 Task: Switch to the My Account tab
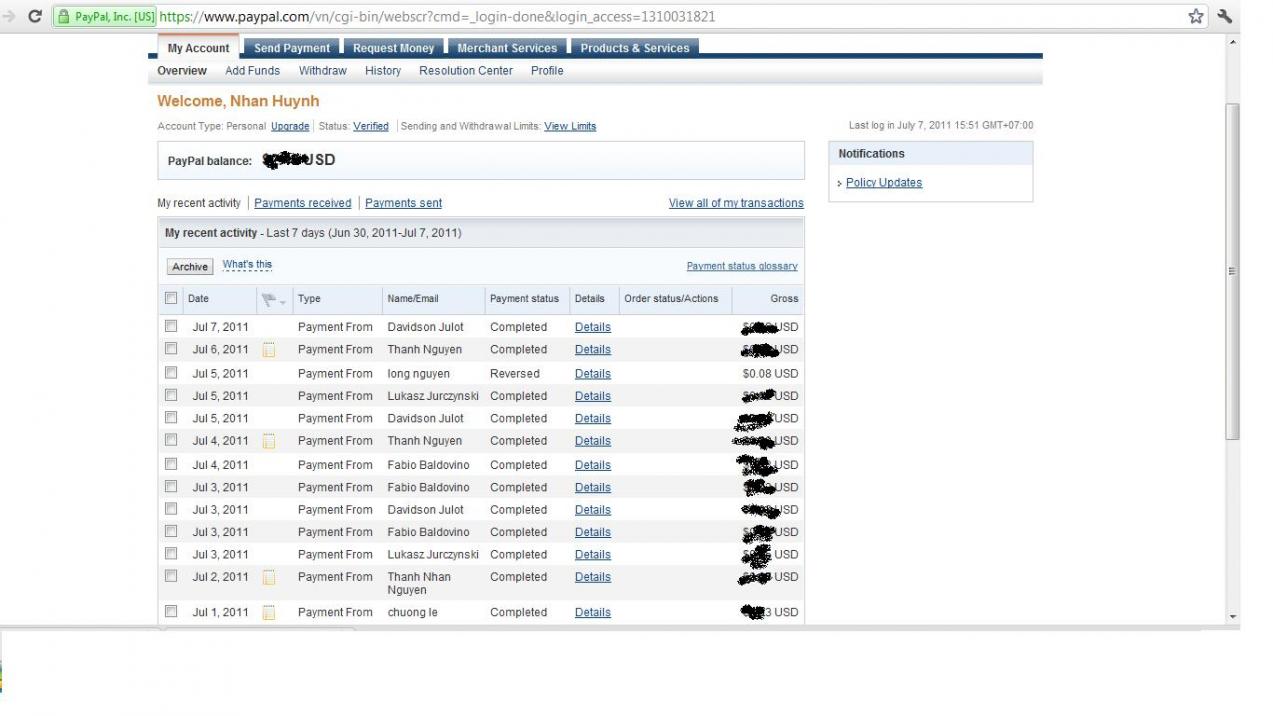click(x=198, y=48)
